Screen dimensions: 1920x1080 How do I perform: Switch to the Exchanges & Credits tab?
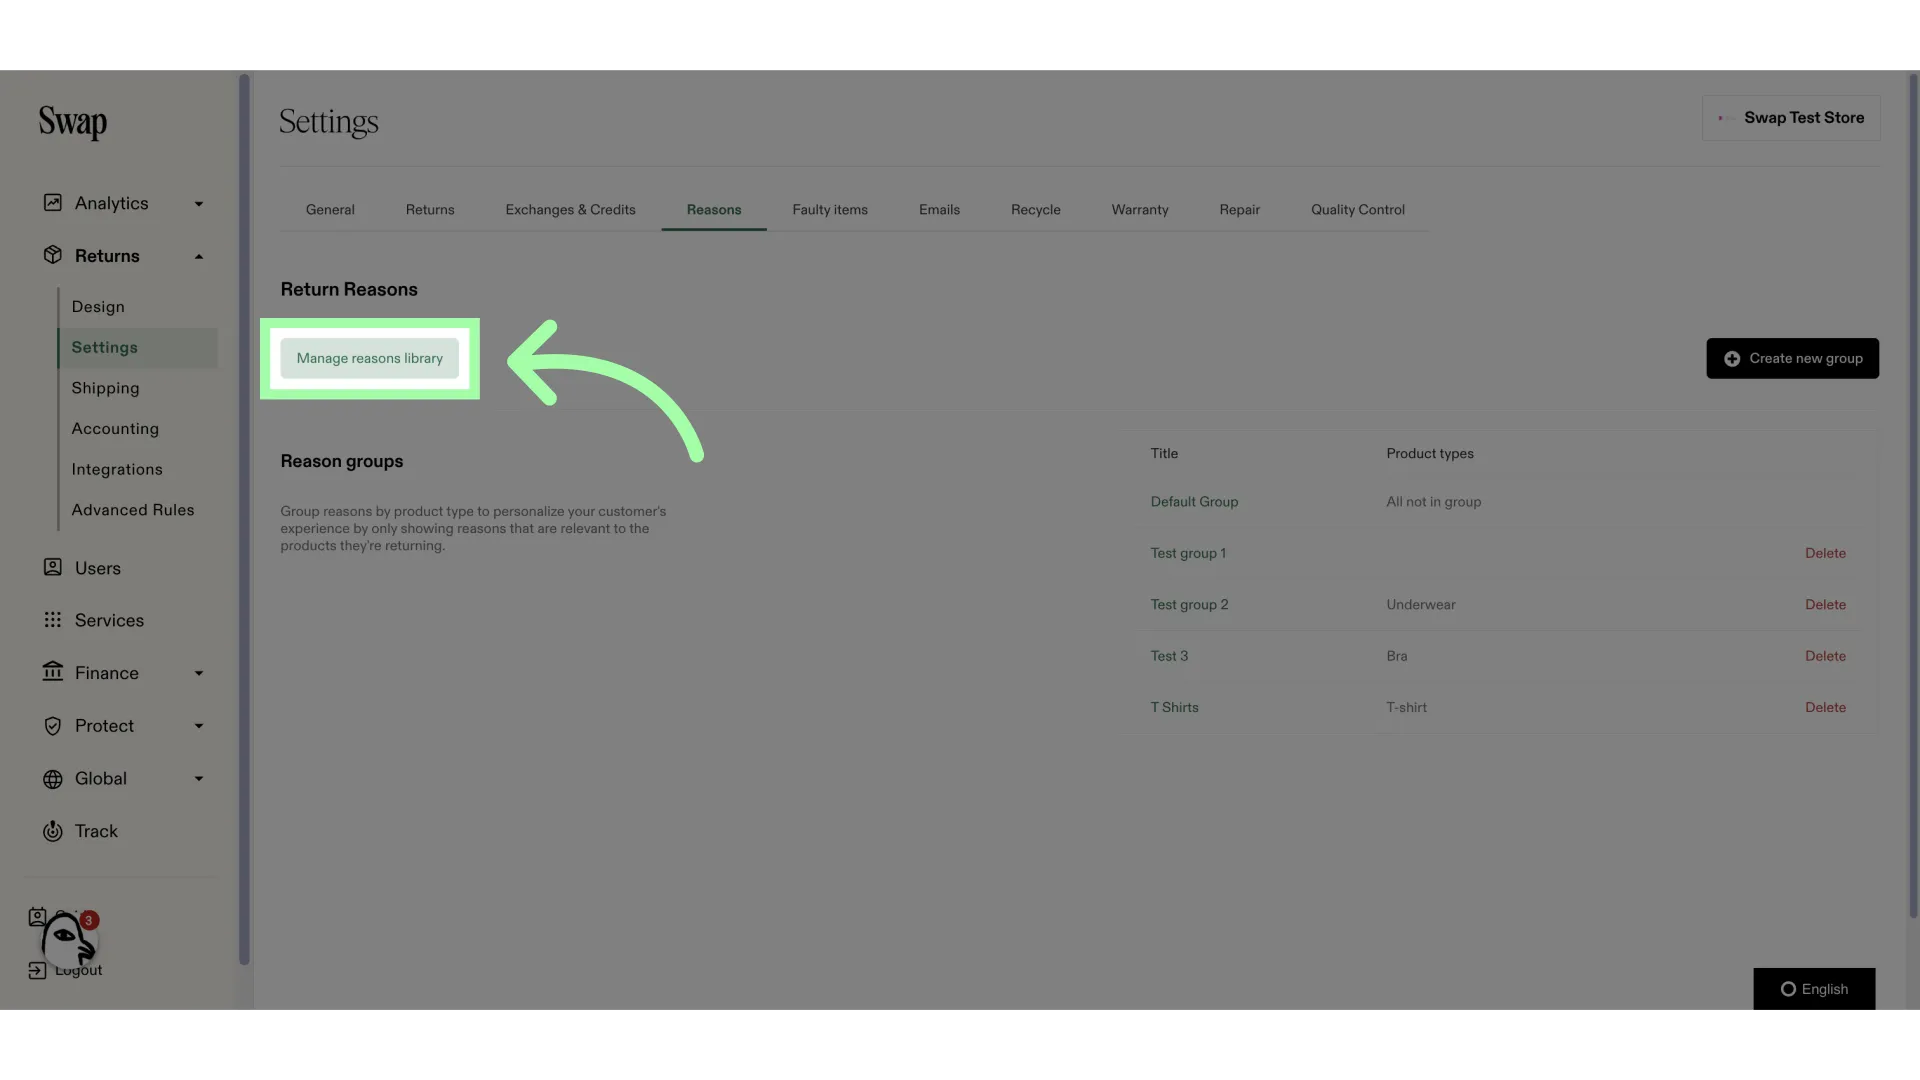click(x=570, y=210)
